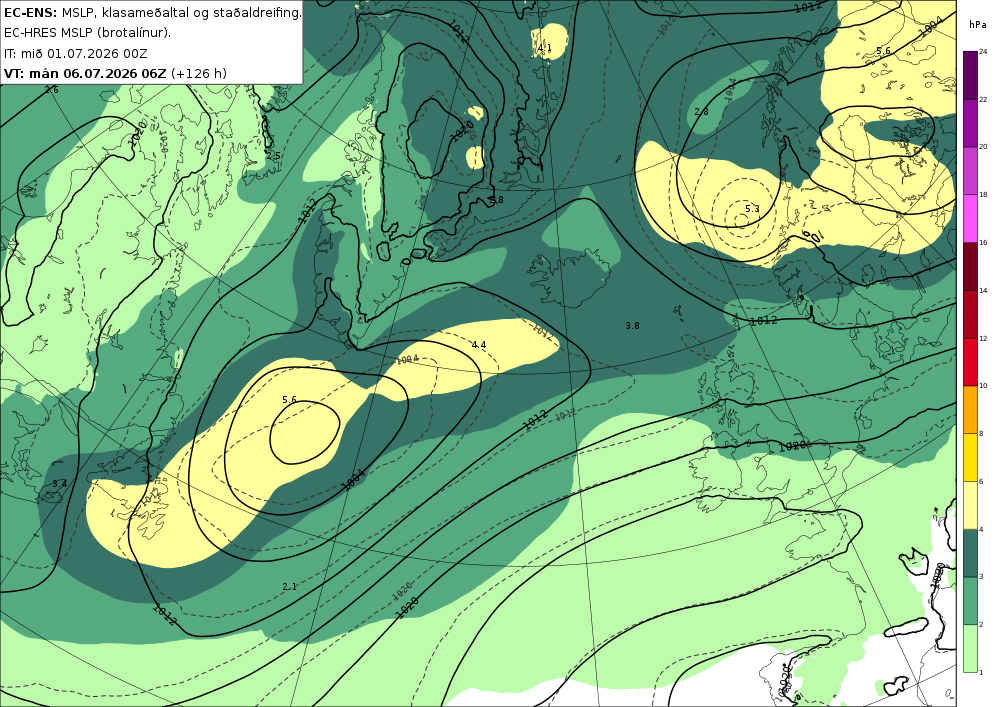This screenshot has height=707, width=1000.
Task: Click the colorbar tick label '8'
Action: (x=981, y=434)
